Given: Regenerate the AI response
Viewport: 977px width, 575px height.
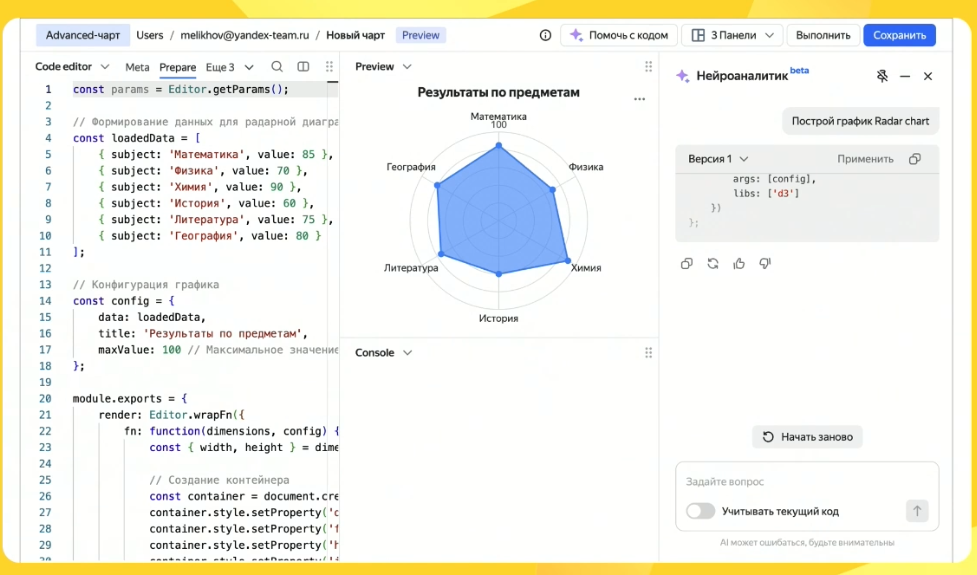Looking at the screenshot, I should click(x=713, y=264).
